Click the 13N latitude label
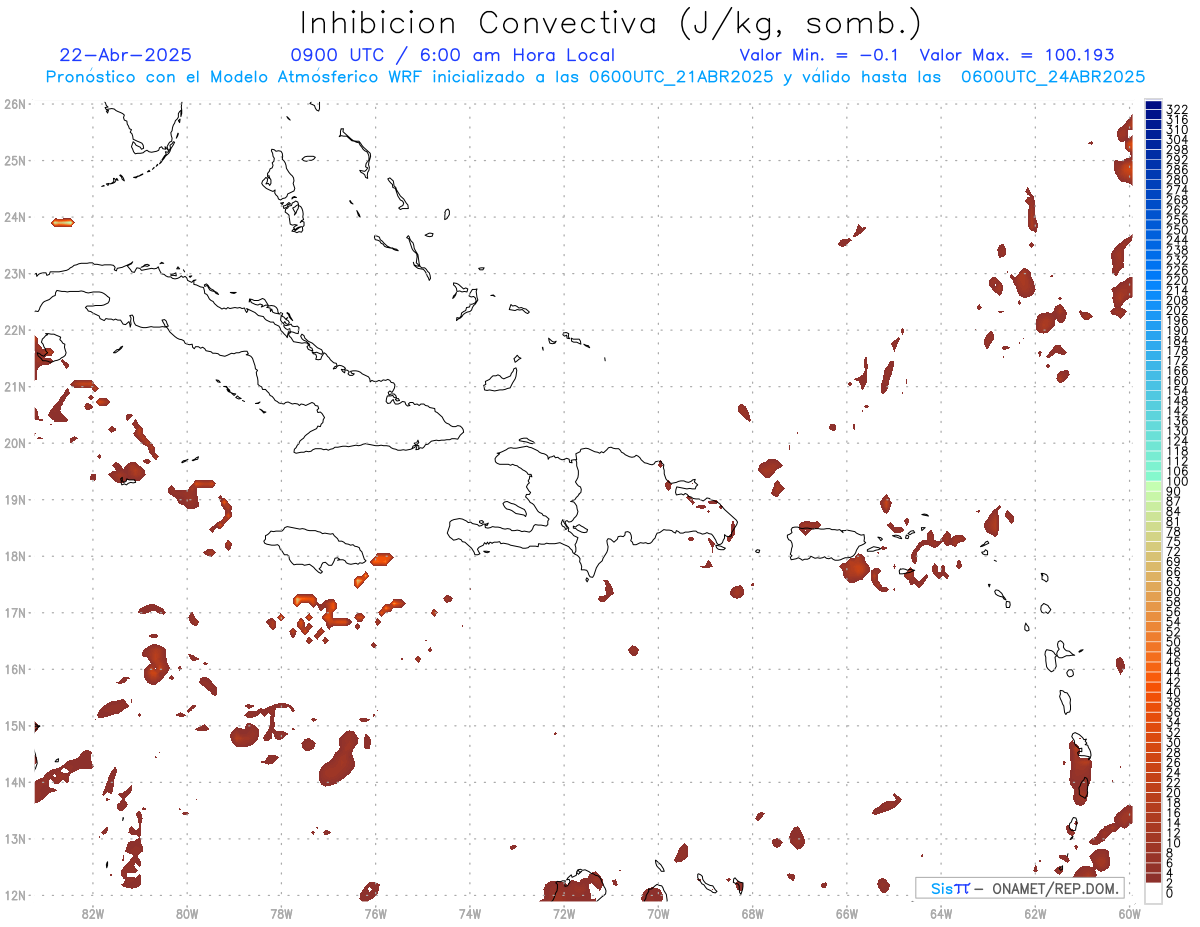The height and width of the screenshot is (927, 1200). (14, 838)
